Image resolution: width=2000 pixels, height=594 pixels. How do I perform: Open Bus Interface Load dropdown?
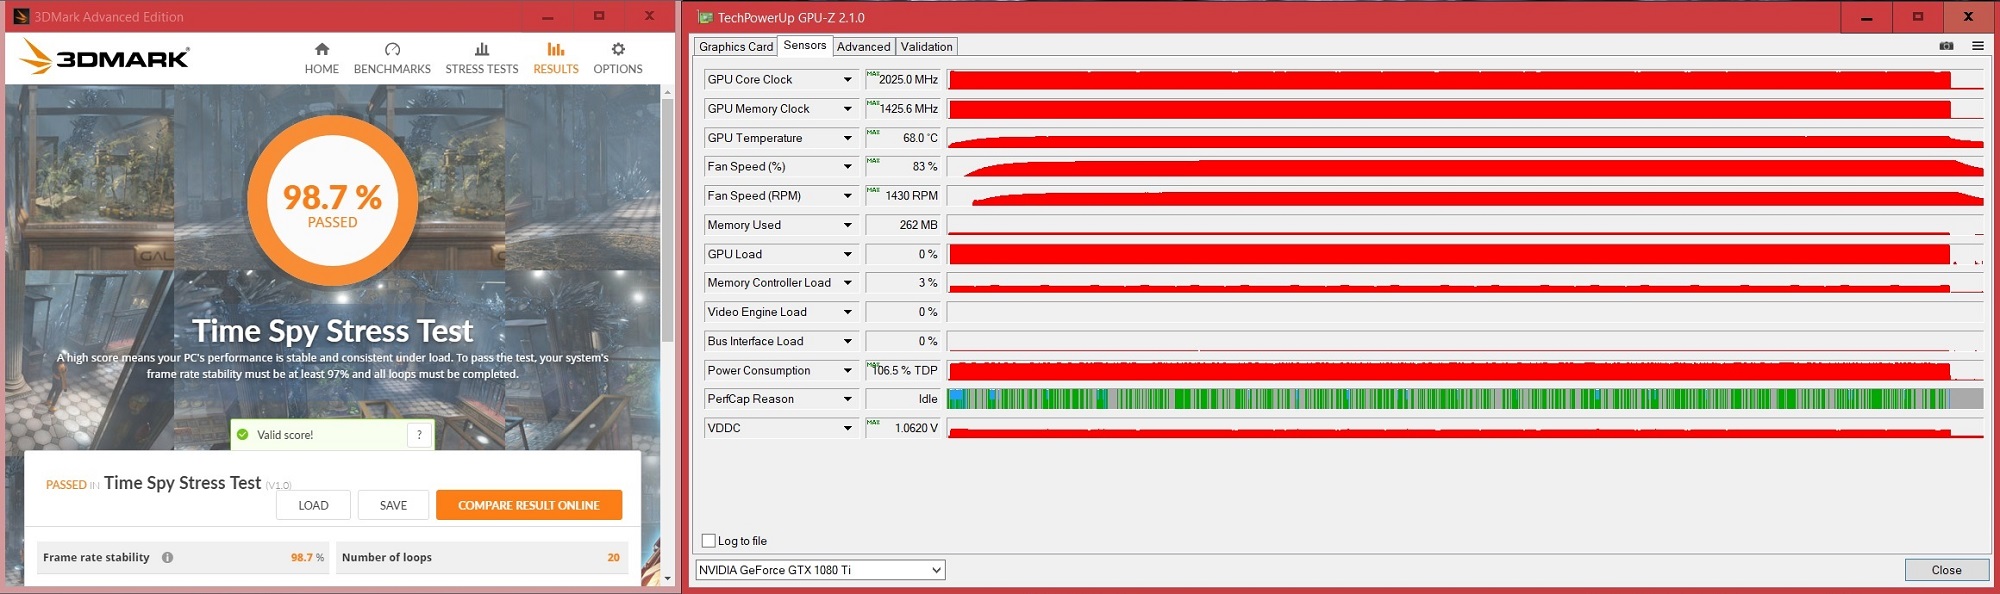coord(847,341)
